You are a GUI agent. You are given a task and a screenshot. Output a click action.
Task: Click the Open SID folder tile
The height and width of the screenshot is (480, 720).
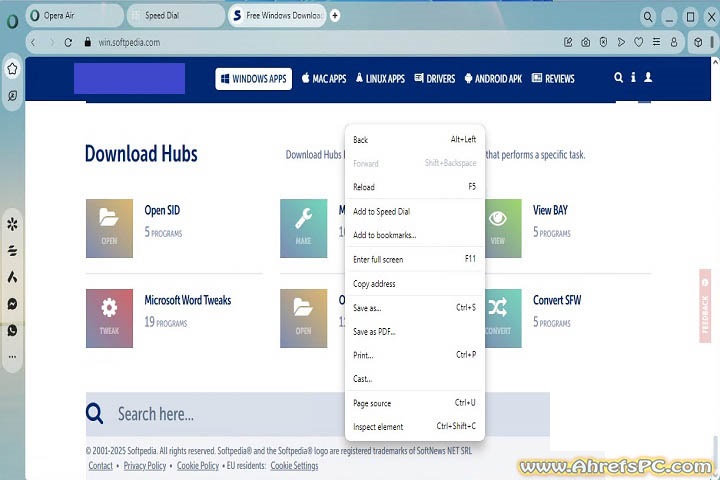click(x=109, y=228)
